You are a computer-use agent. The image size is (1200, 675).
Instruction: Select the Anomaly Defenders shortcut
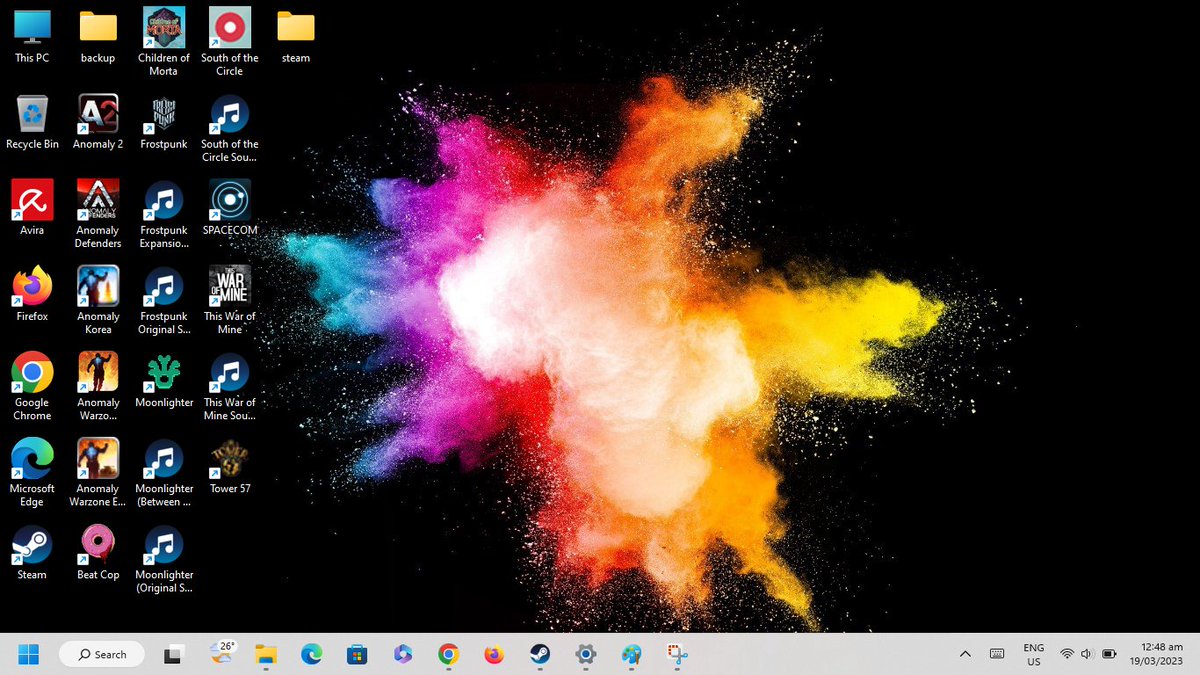tap(98, 214)
